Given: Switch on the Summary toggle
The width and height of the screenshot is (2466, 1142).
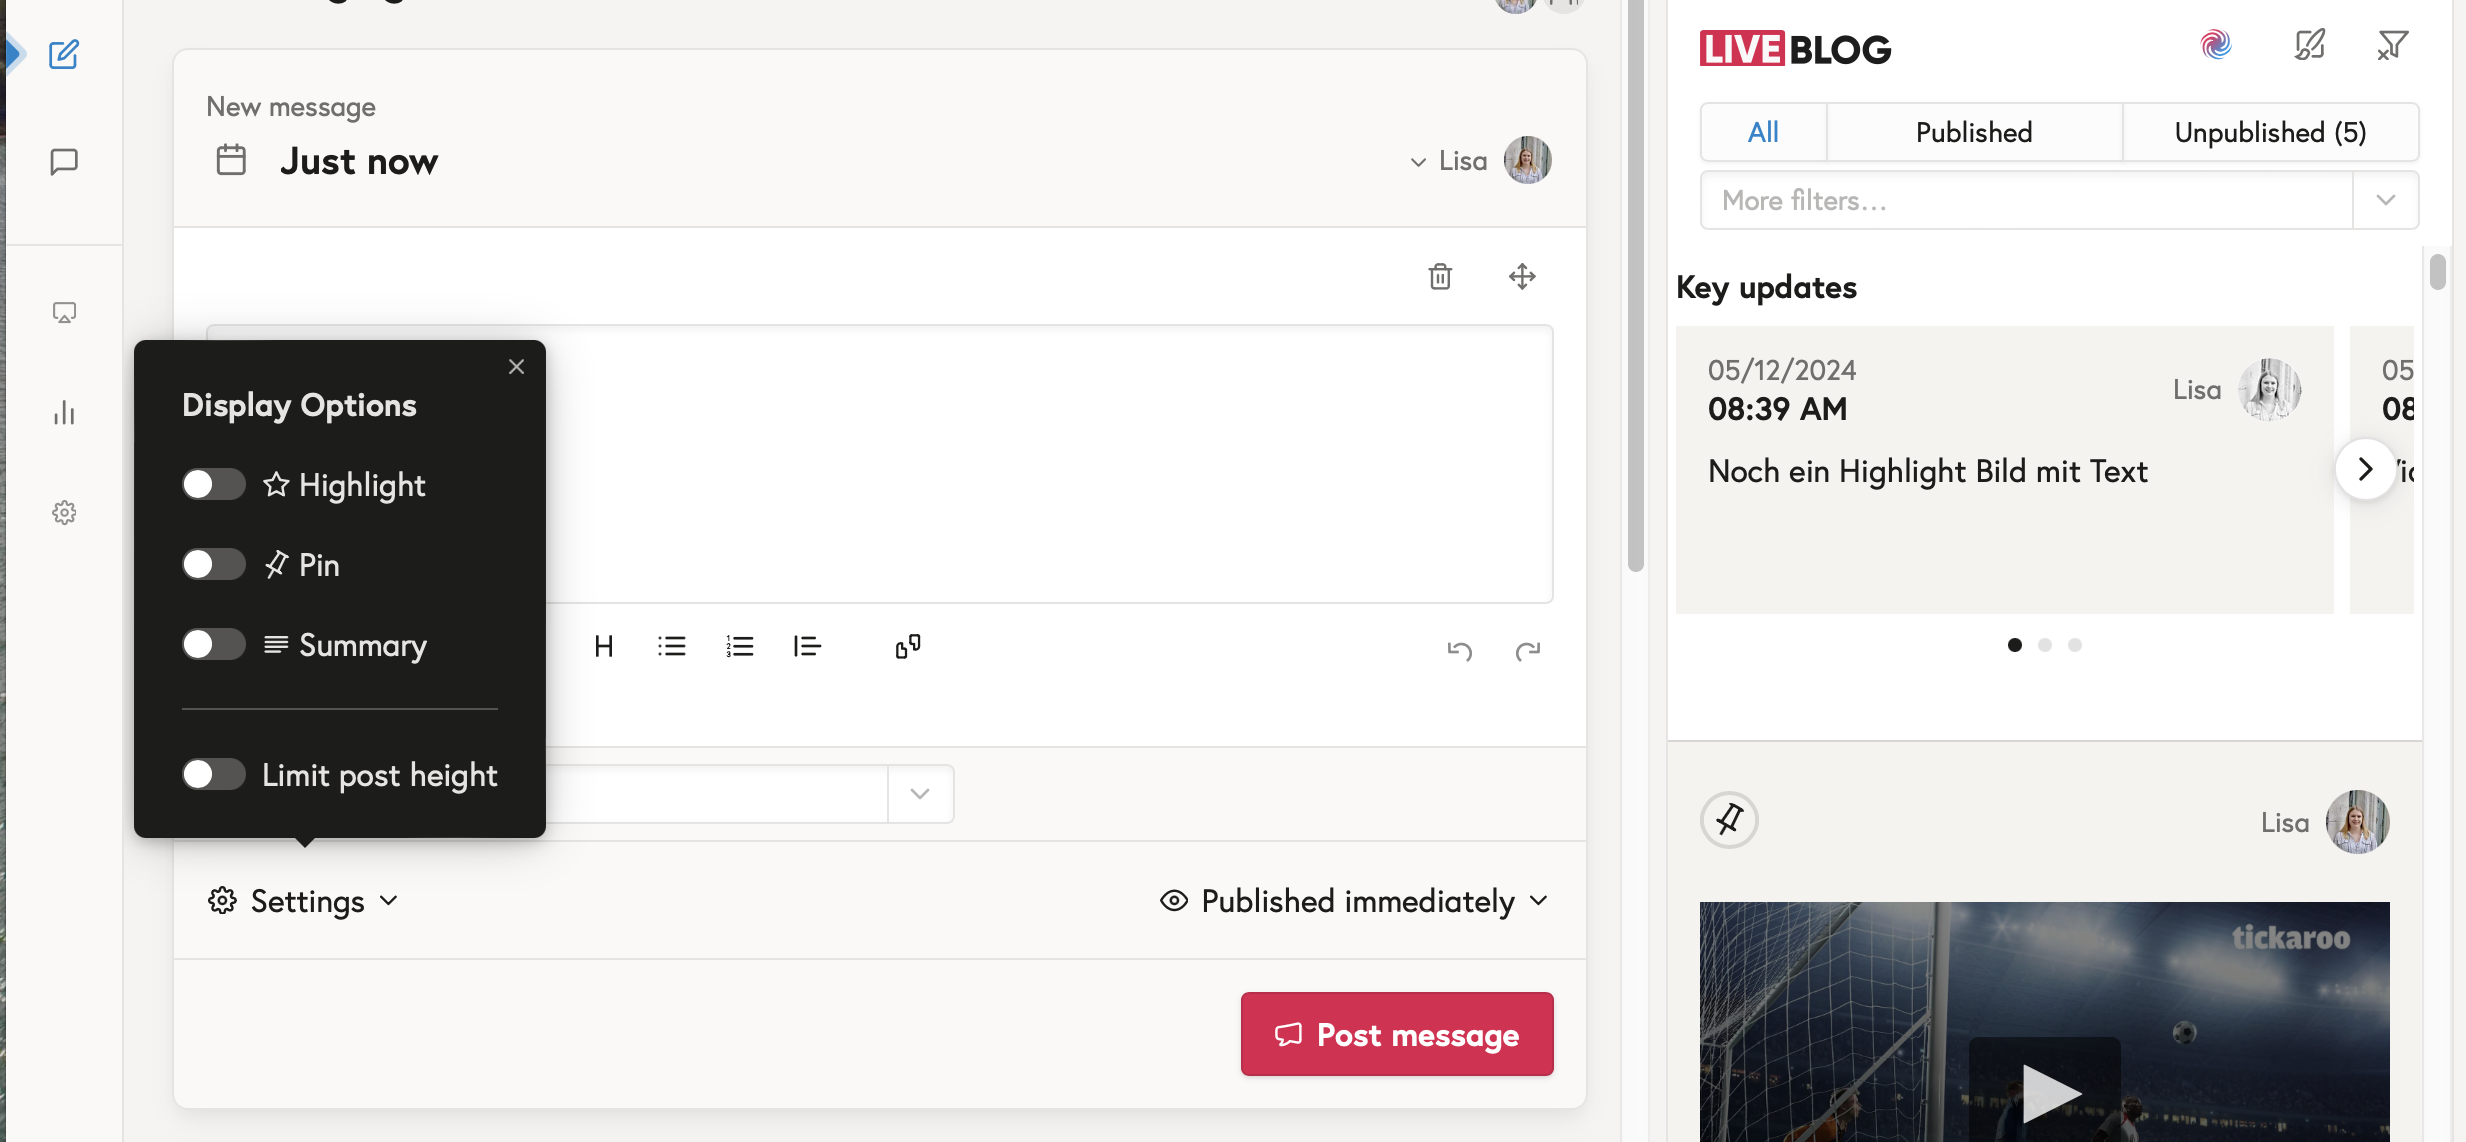Looking at the screenshot, I should (213, 645).
